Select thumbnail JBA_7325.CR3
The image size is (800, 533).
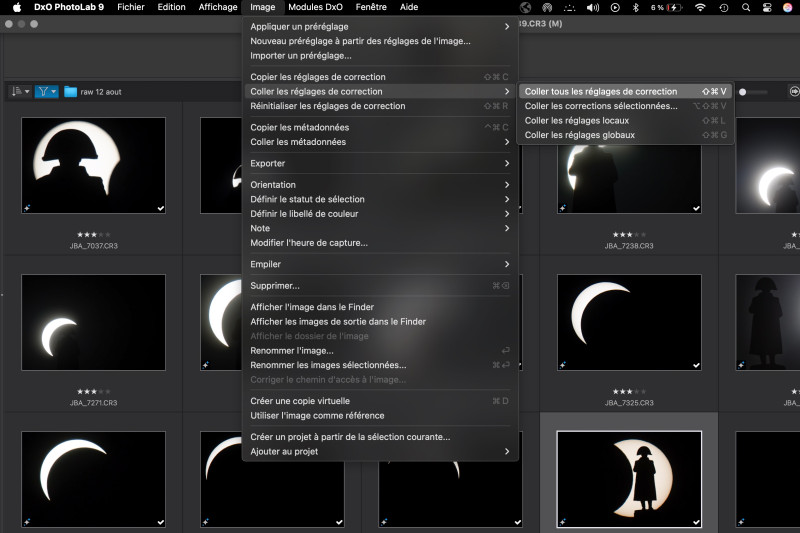click(629, 322)
